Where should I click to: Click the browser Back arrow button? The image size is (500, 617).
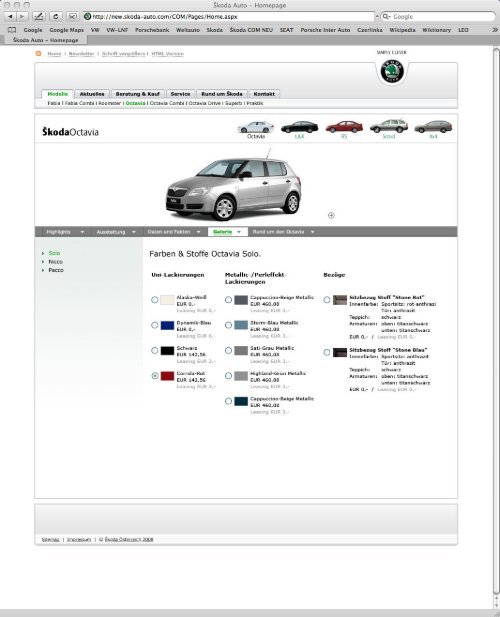tap(10, 17)
